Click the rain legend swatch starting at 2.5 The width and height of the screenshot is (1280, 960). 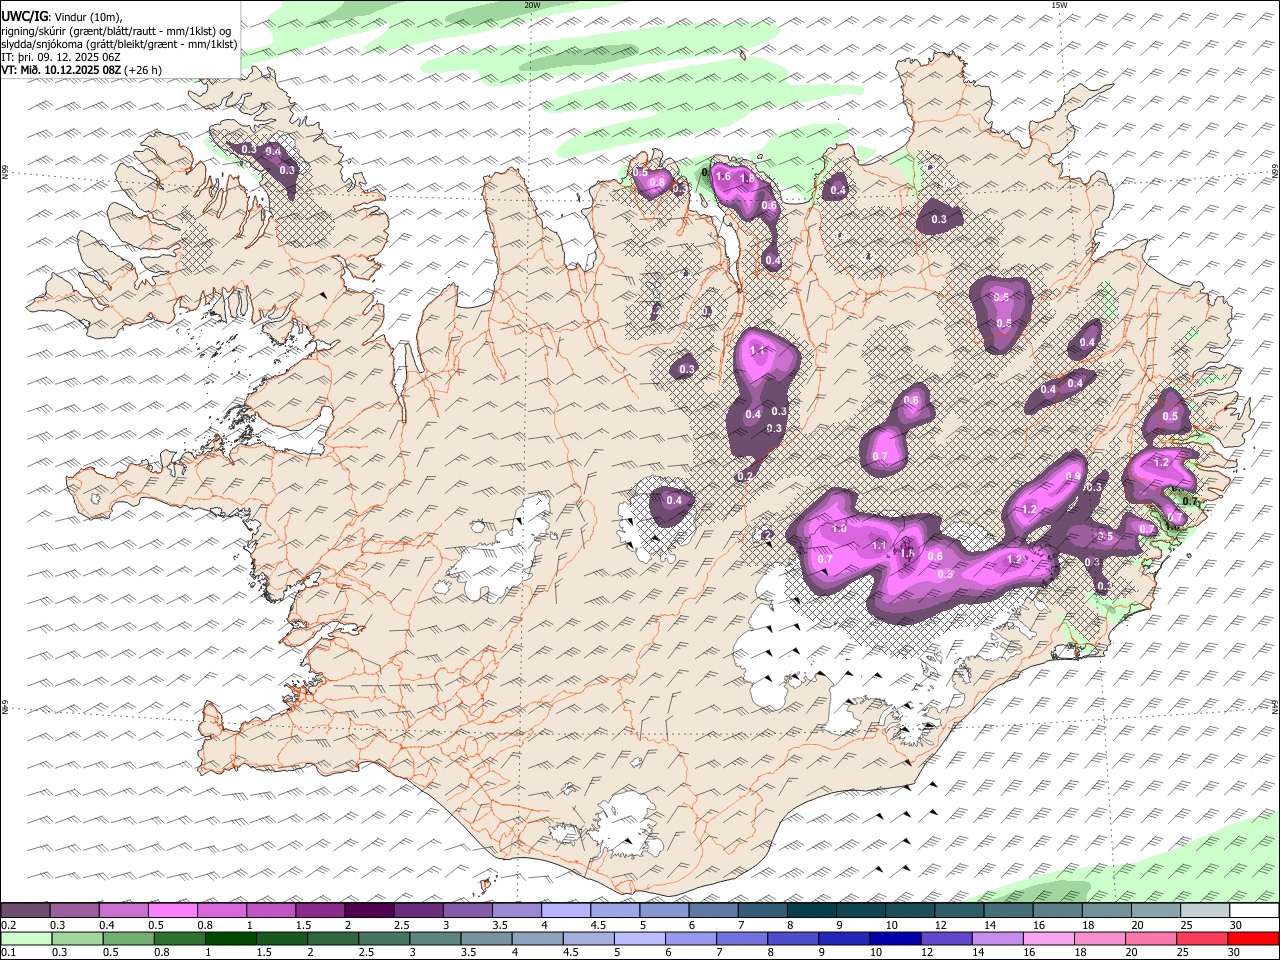(383, 939)
